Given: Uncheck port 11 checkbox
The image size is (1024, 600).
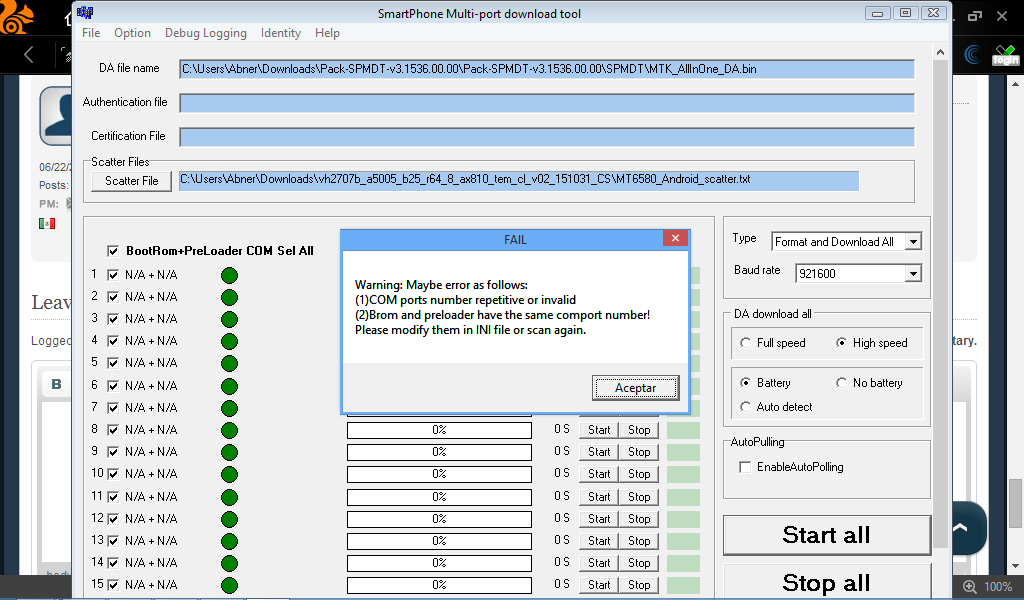Looking at the screenshot, I should [x=113, y=497].
